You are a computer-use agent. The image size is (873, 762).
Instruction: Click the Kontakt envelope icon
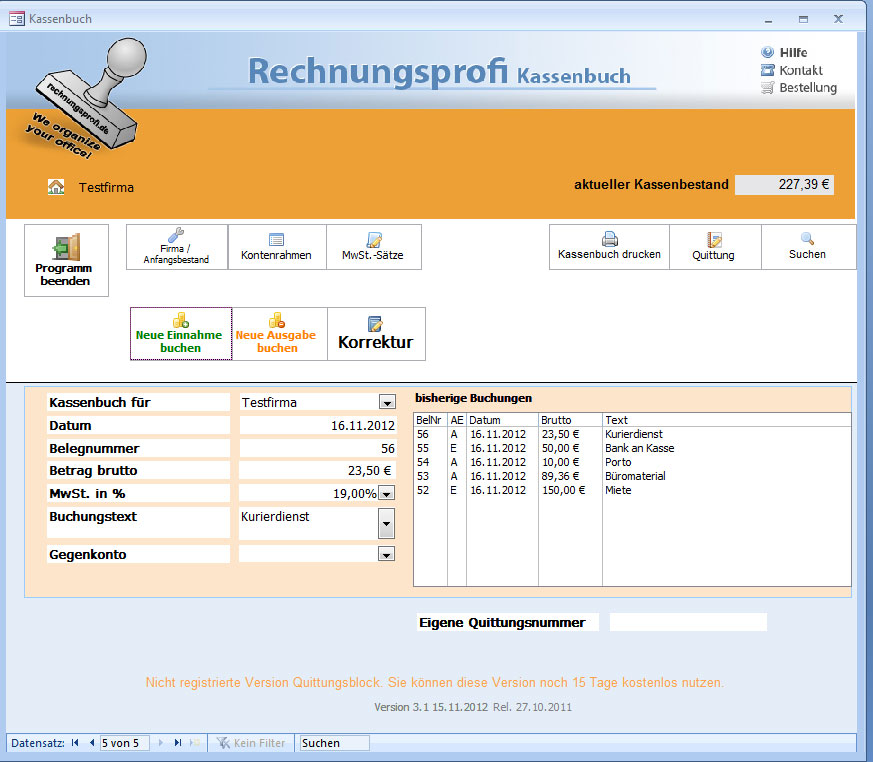[767, 70]
